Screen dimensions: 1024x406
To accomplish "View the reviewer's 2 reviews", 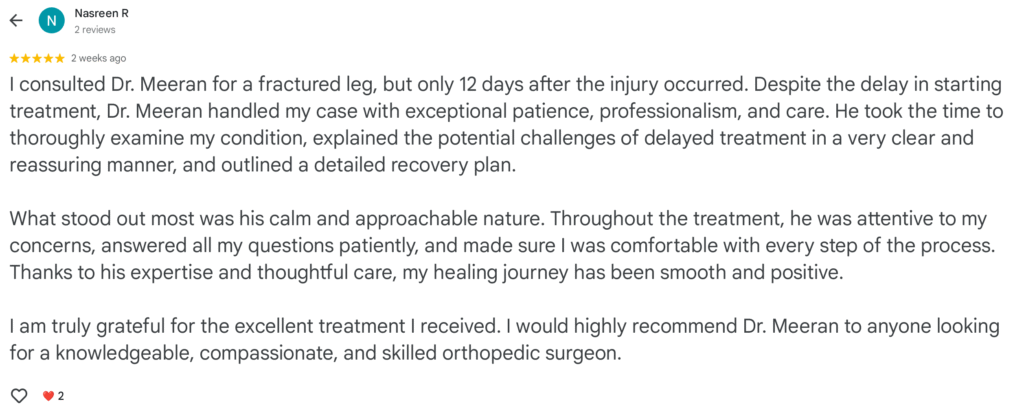I will coord(95,29).
